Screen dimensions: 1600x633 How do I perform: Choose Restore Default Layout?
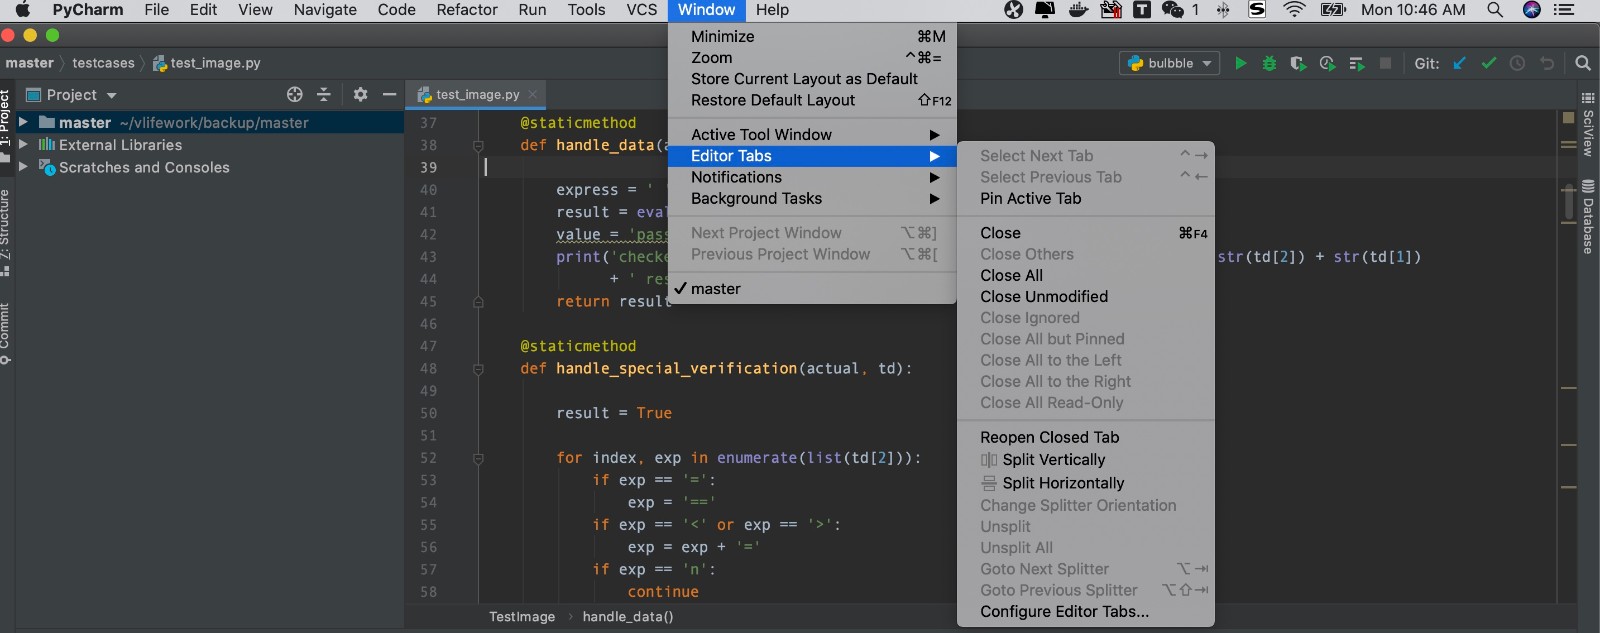(x=812, y=101)
